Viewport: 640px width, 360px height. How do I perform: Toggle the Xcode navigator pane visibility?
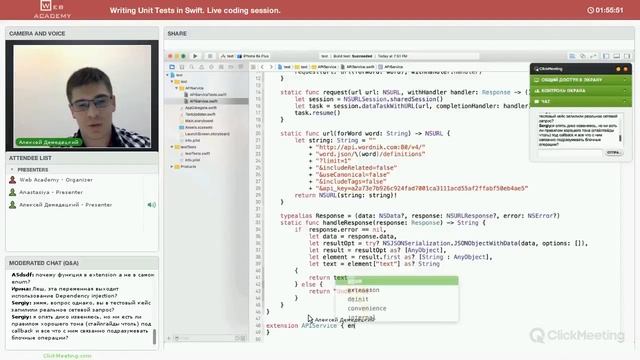pos(606,56)
